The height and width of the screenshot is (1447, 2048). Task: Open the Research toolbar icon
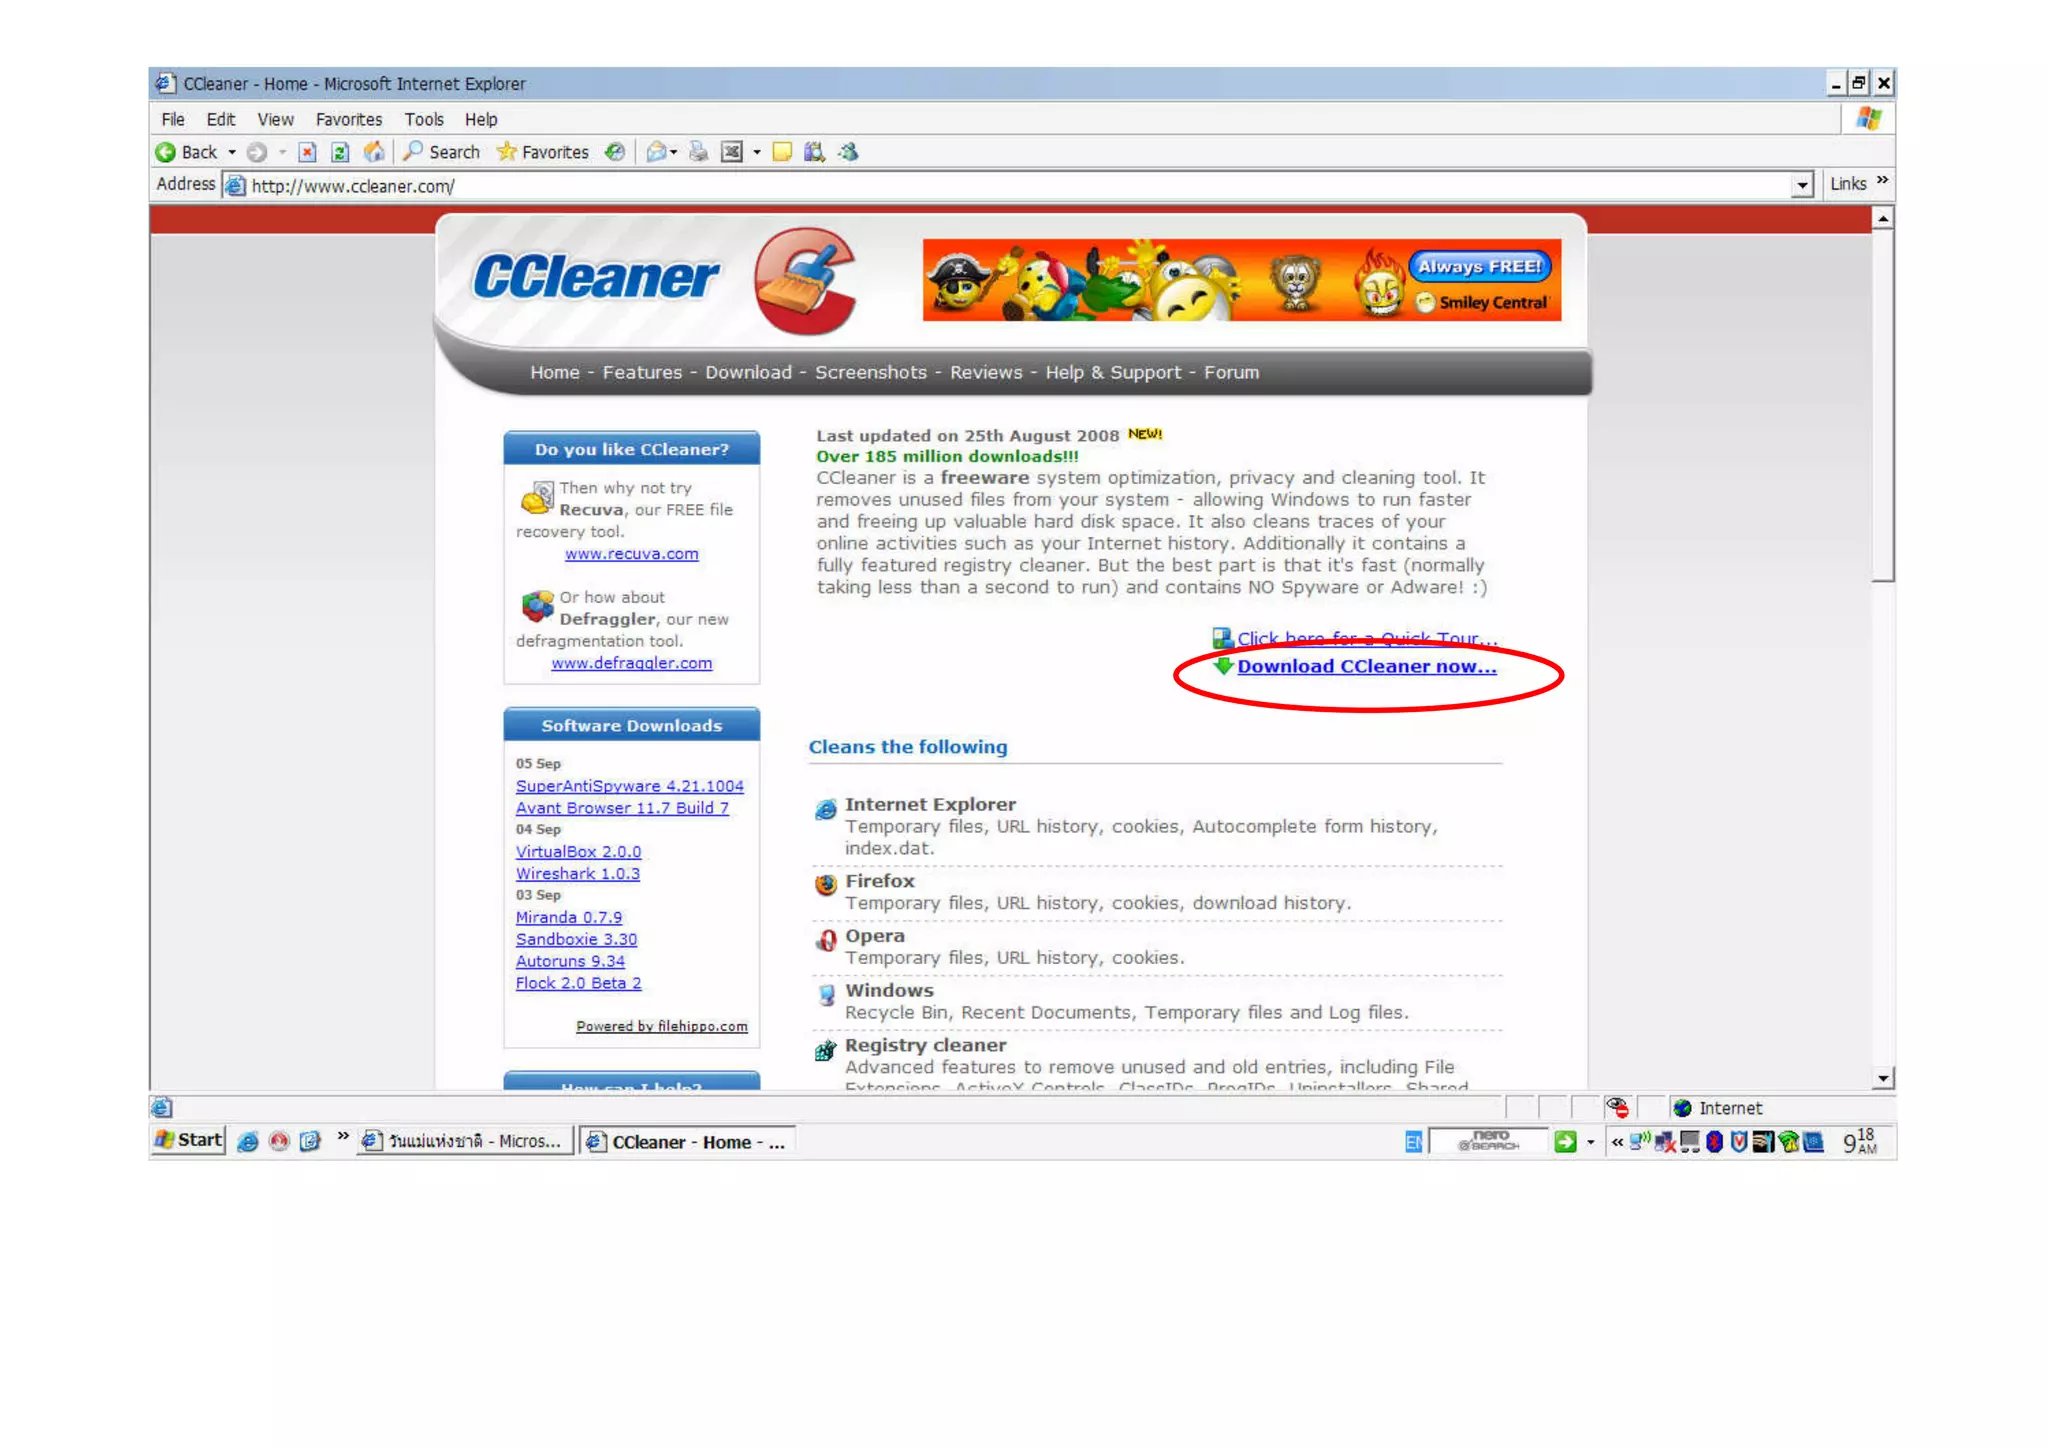[815, 152]
